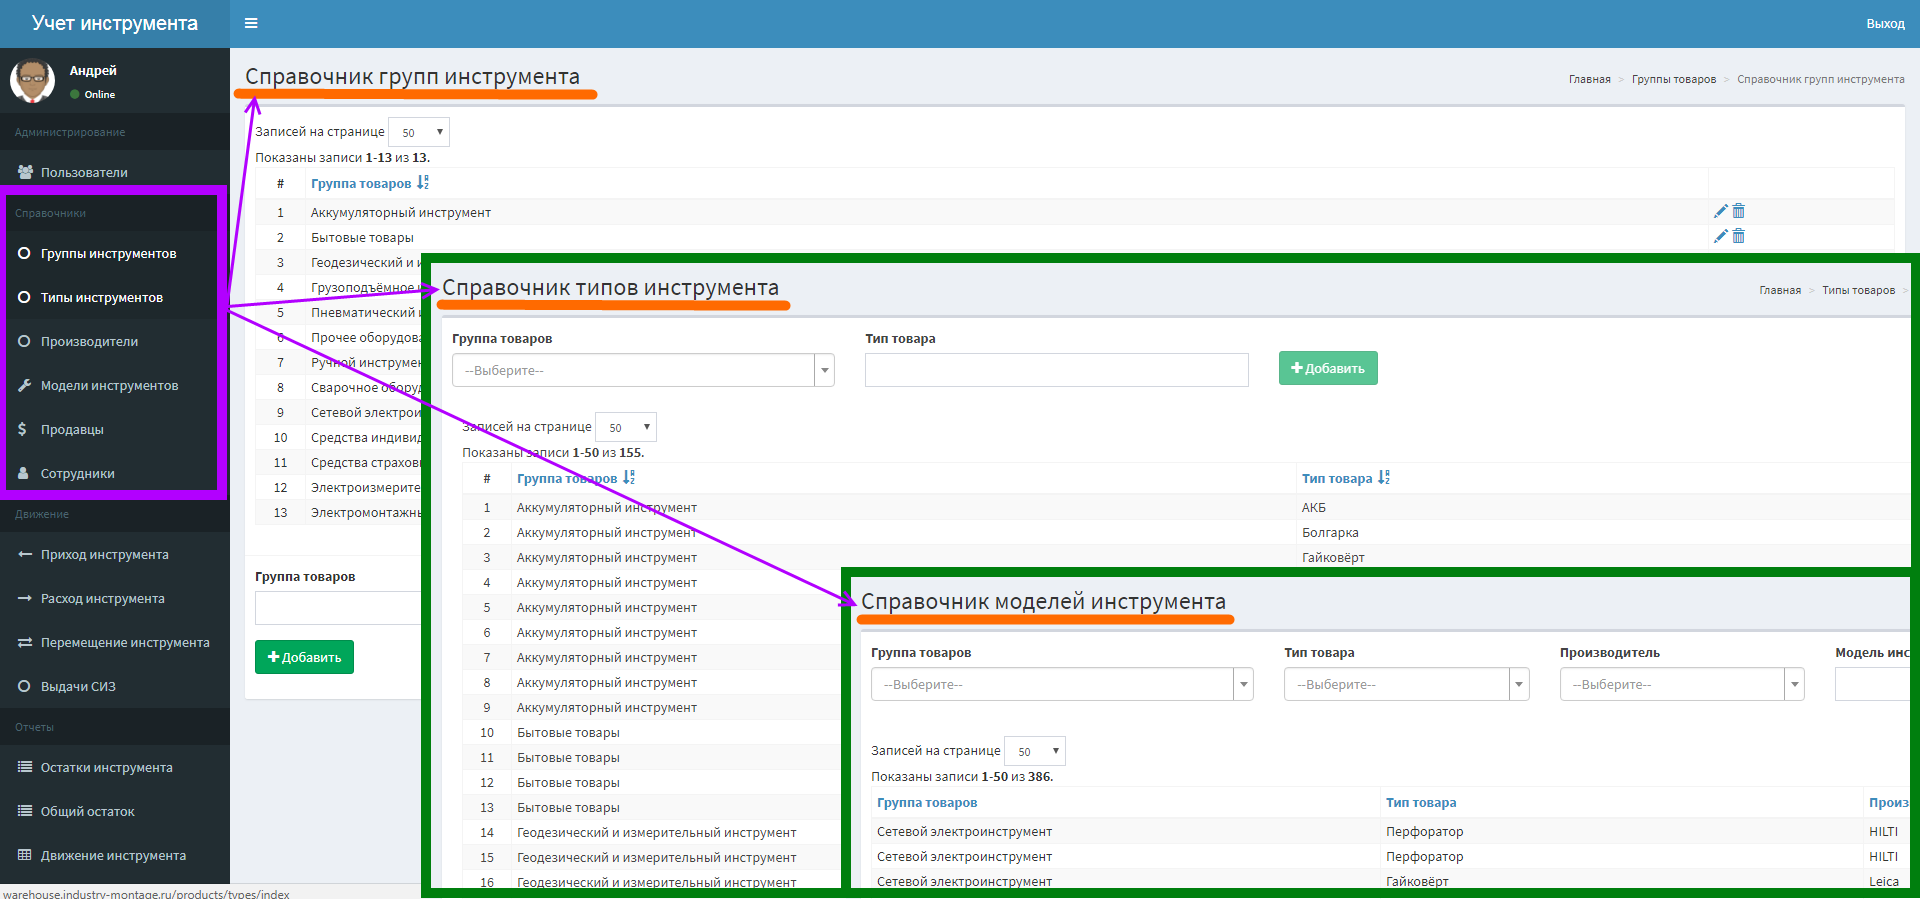Toggle the hamburger sidebar menu icon
The height and width of the screenshot is (899, 1920).
coord(251,23)
